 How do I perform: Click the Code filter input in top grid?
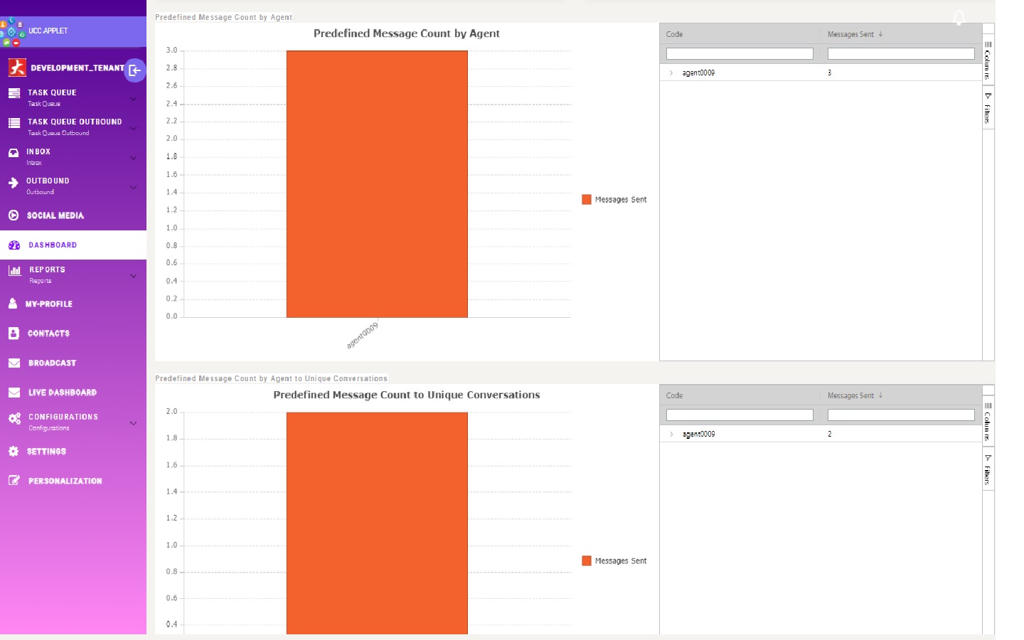tap(739, 54)
